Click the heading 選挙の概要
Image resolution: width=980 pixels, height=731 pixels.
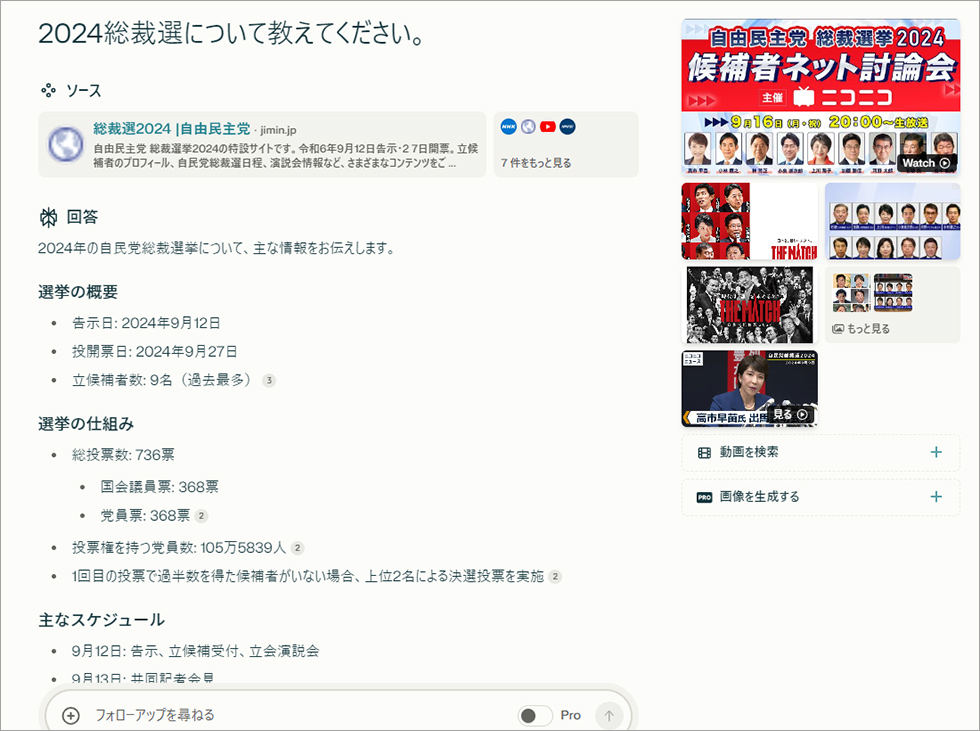click(78, 292)
